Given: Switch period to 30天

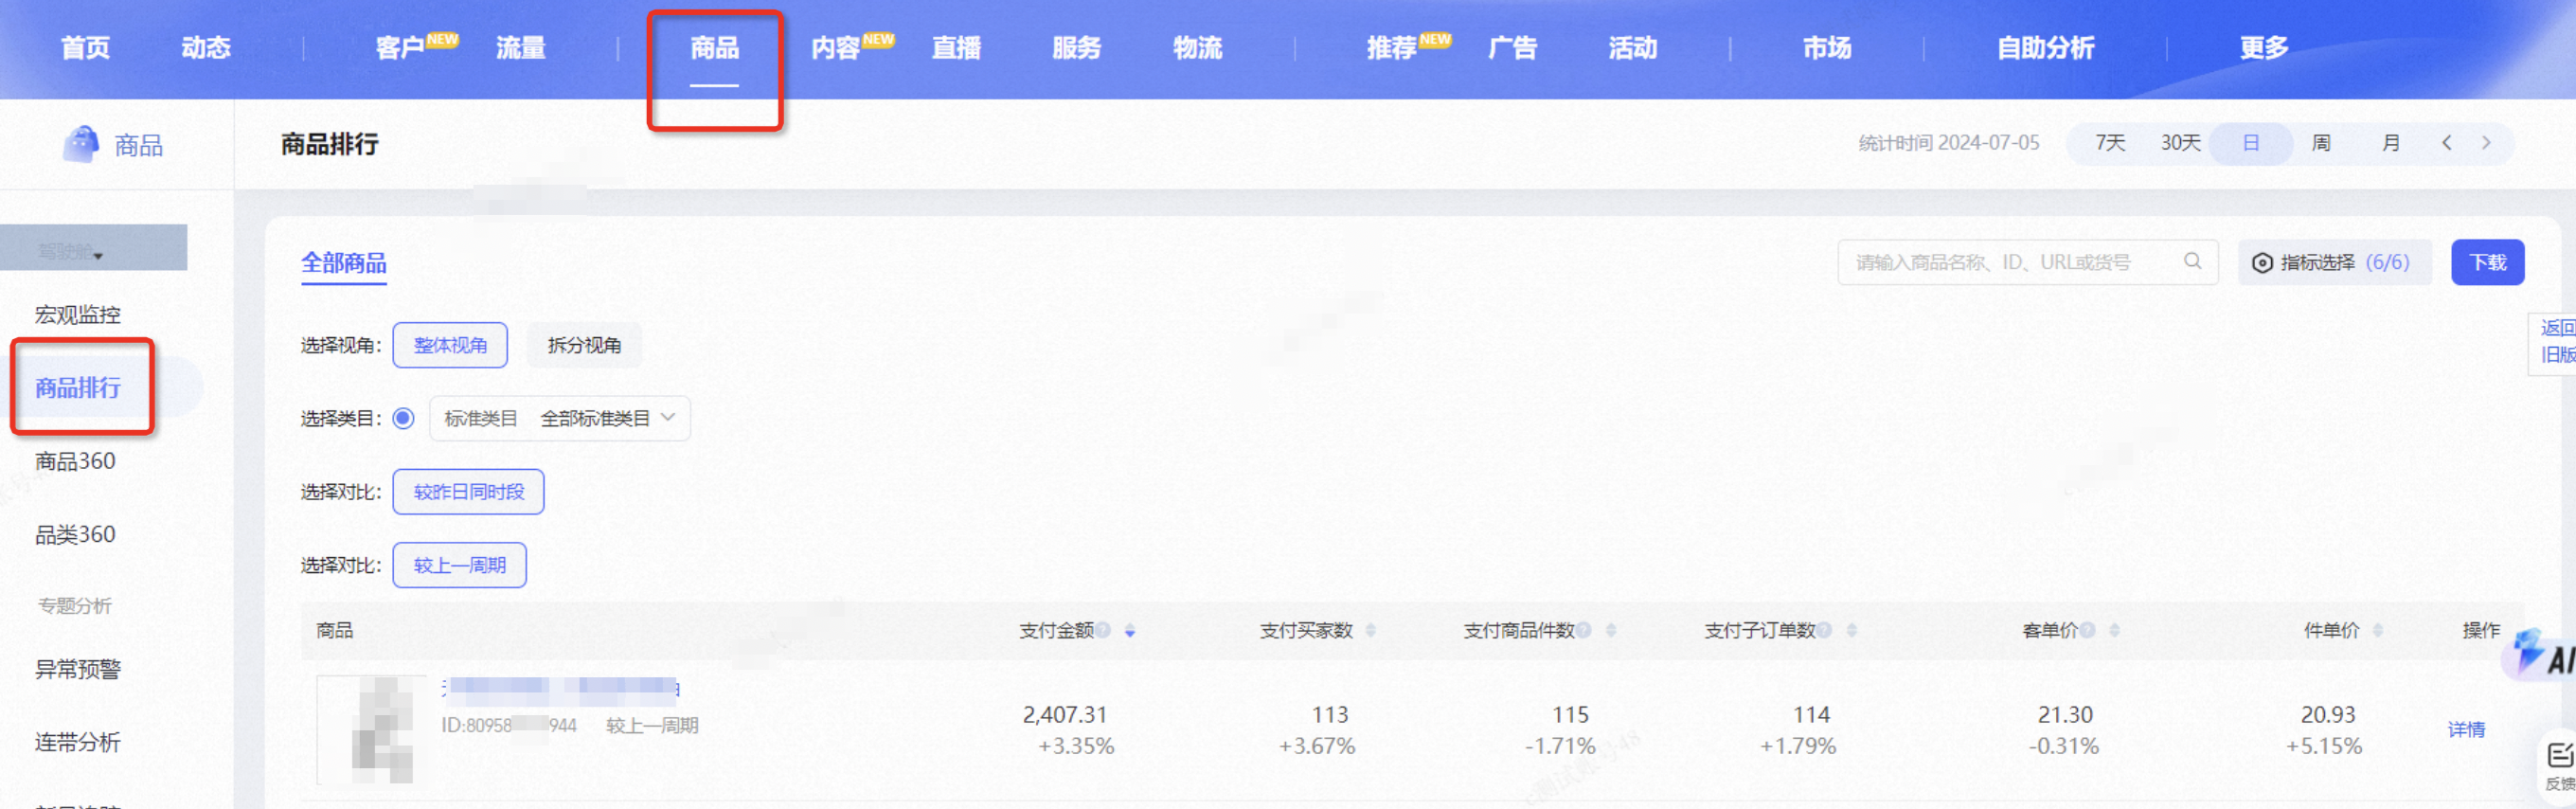Looking at the screenshot, I should coord(2180,143).
